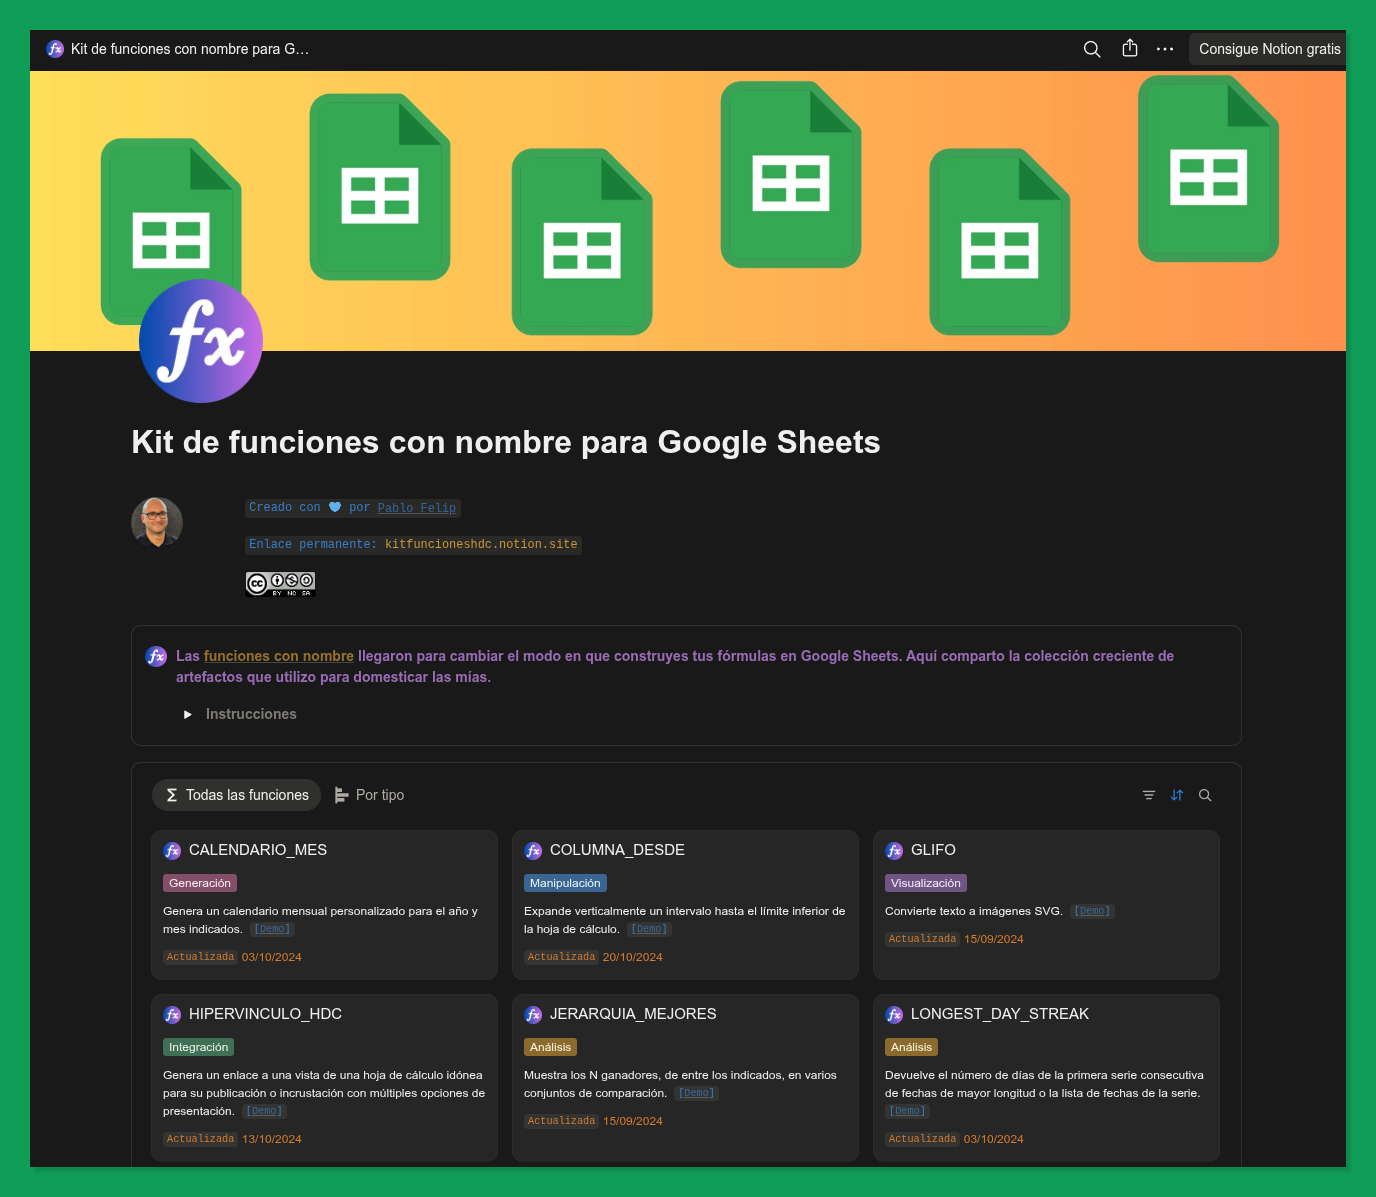1376x1197 pixels.
Task: Click the fx page icon in the header tab
Action: (55, 49)
